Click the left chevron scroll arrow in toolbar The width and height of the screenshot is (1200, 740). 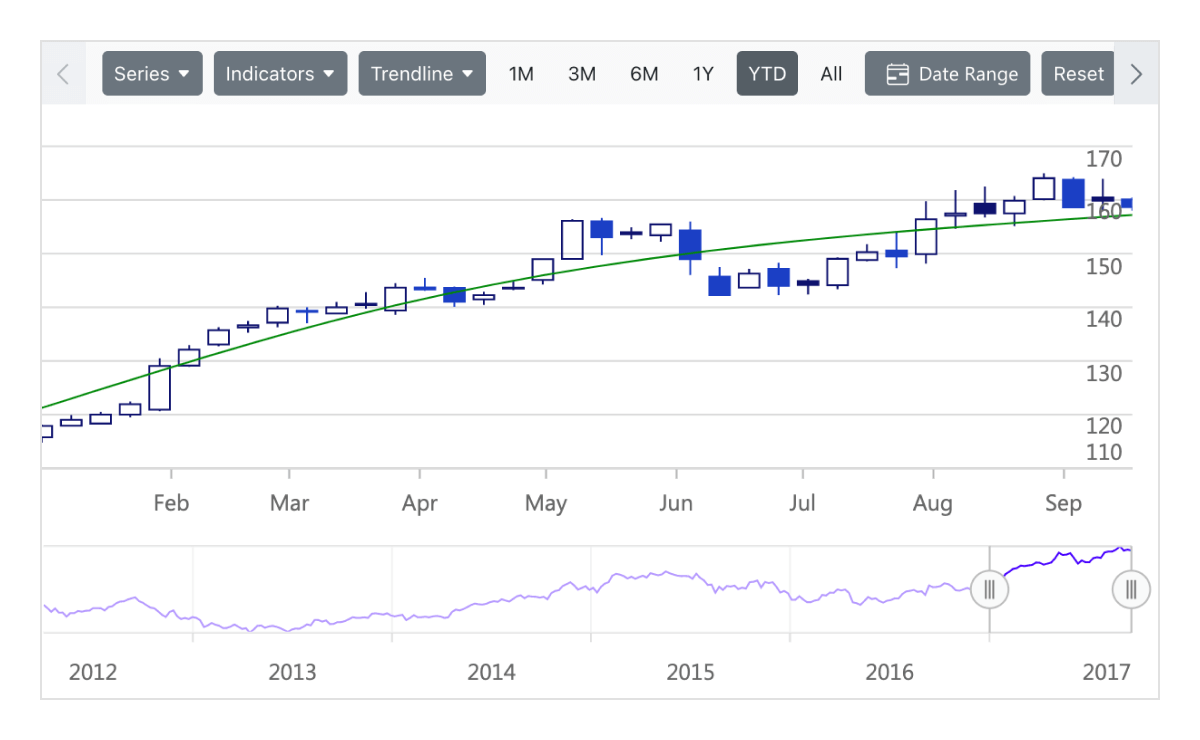pos(62,73)
